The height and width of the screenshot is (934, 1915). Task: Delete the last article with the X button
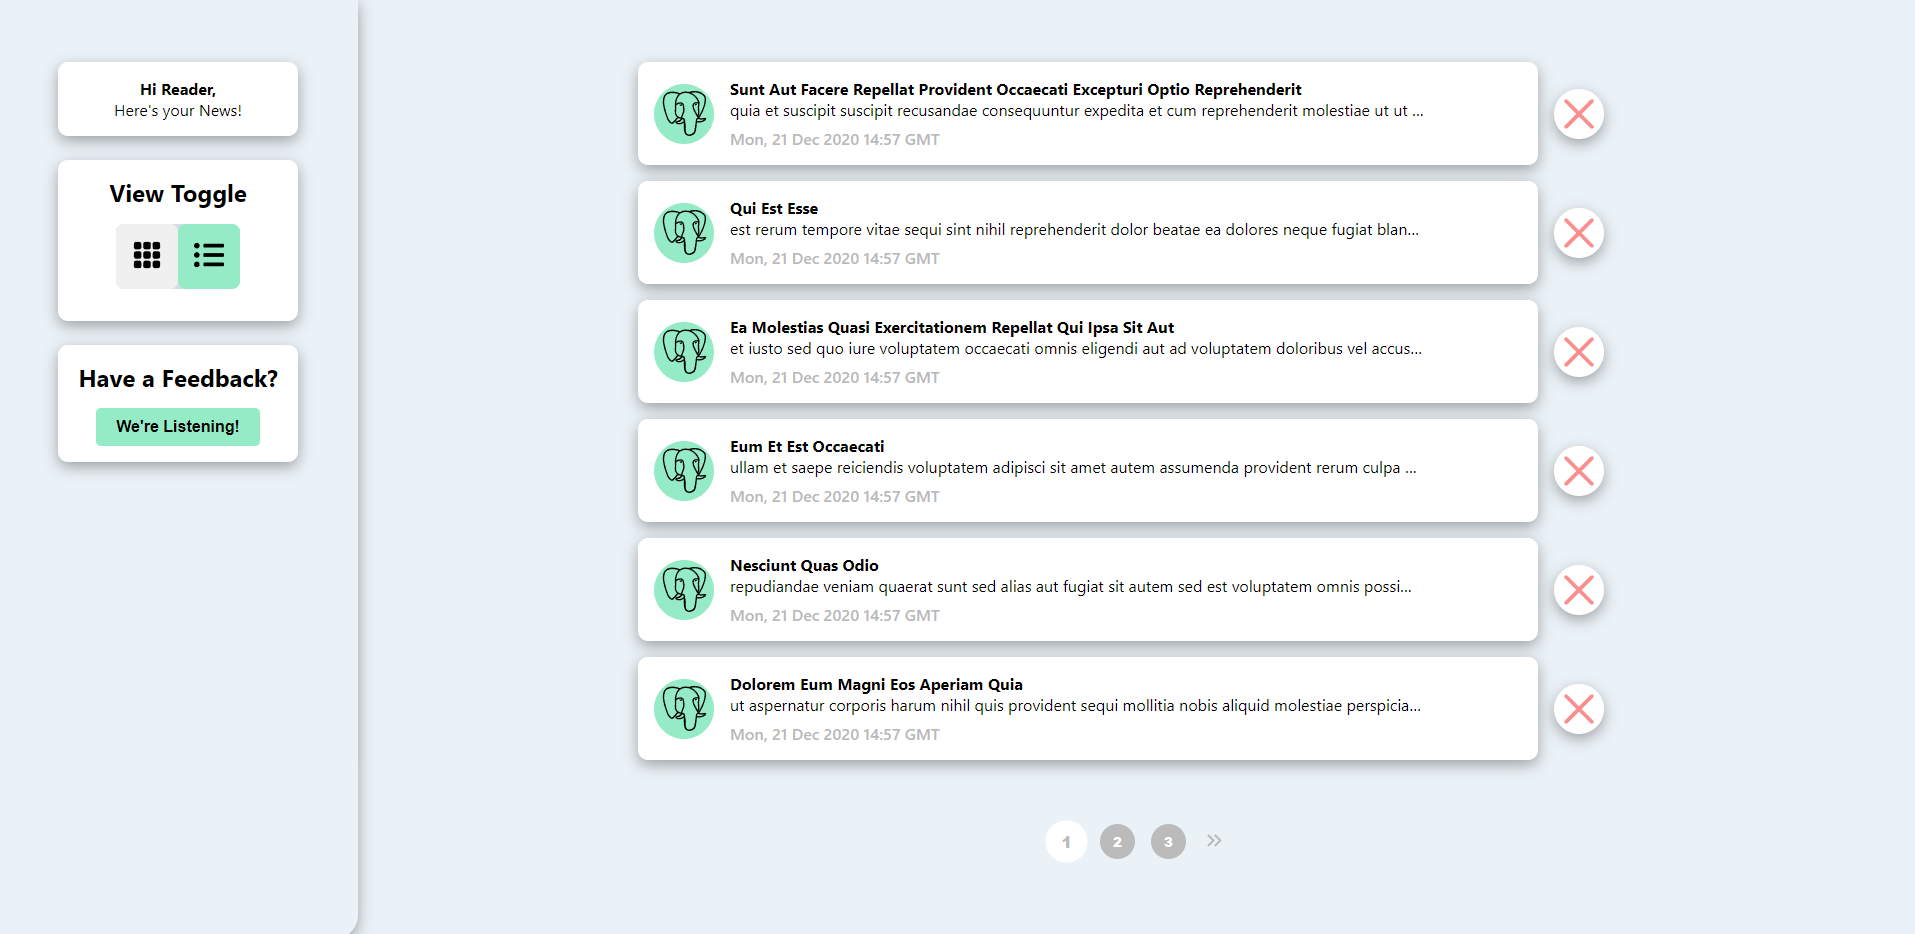click(1579, 709)
